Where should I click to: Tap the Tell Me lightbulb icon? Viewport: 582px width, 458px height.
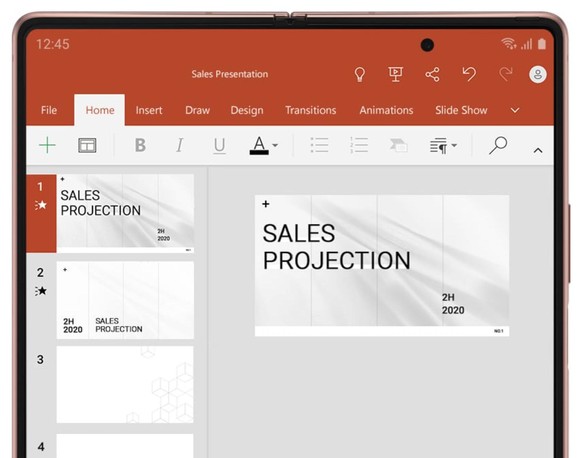pyautogui.click(x=359, y=74)
